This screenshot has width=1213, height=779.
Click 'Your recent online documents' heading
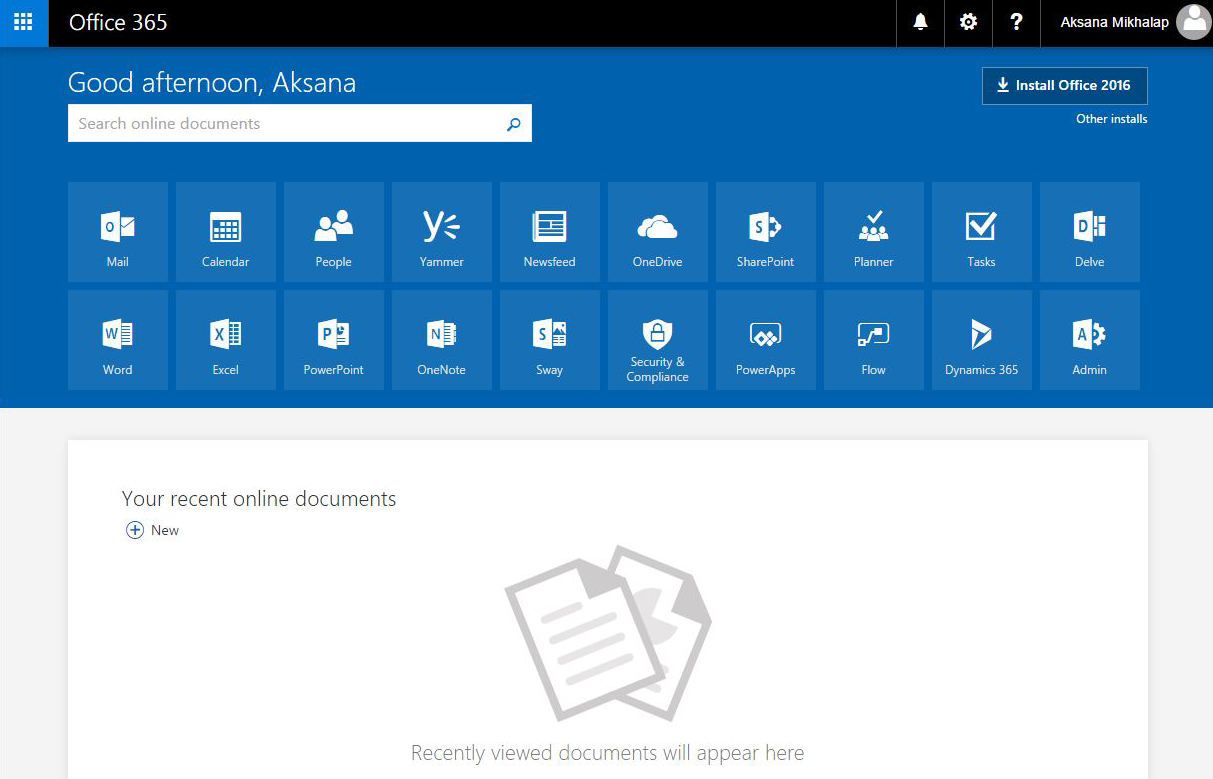[x=259, y=499]
